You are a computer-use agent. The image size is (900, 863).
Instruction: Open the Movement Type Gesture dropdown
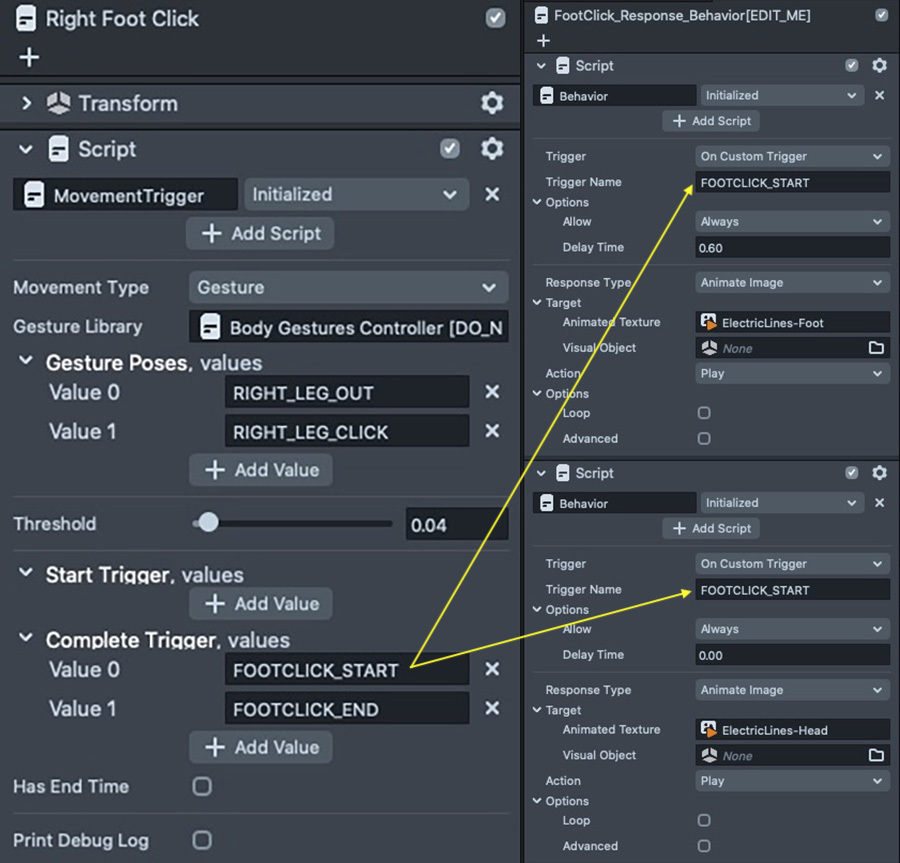[347, 288]
